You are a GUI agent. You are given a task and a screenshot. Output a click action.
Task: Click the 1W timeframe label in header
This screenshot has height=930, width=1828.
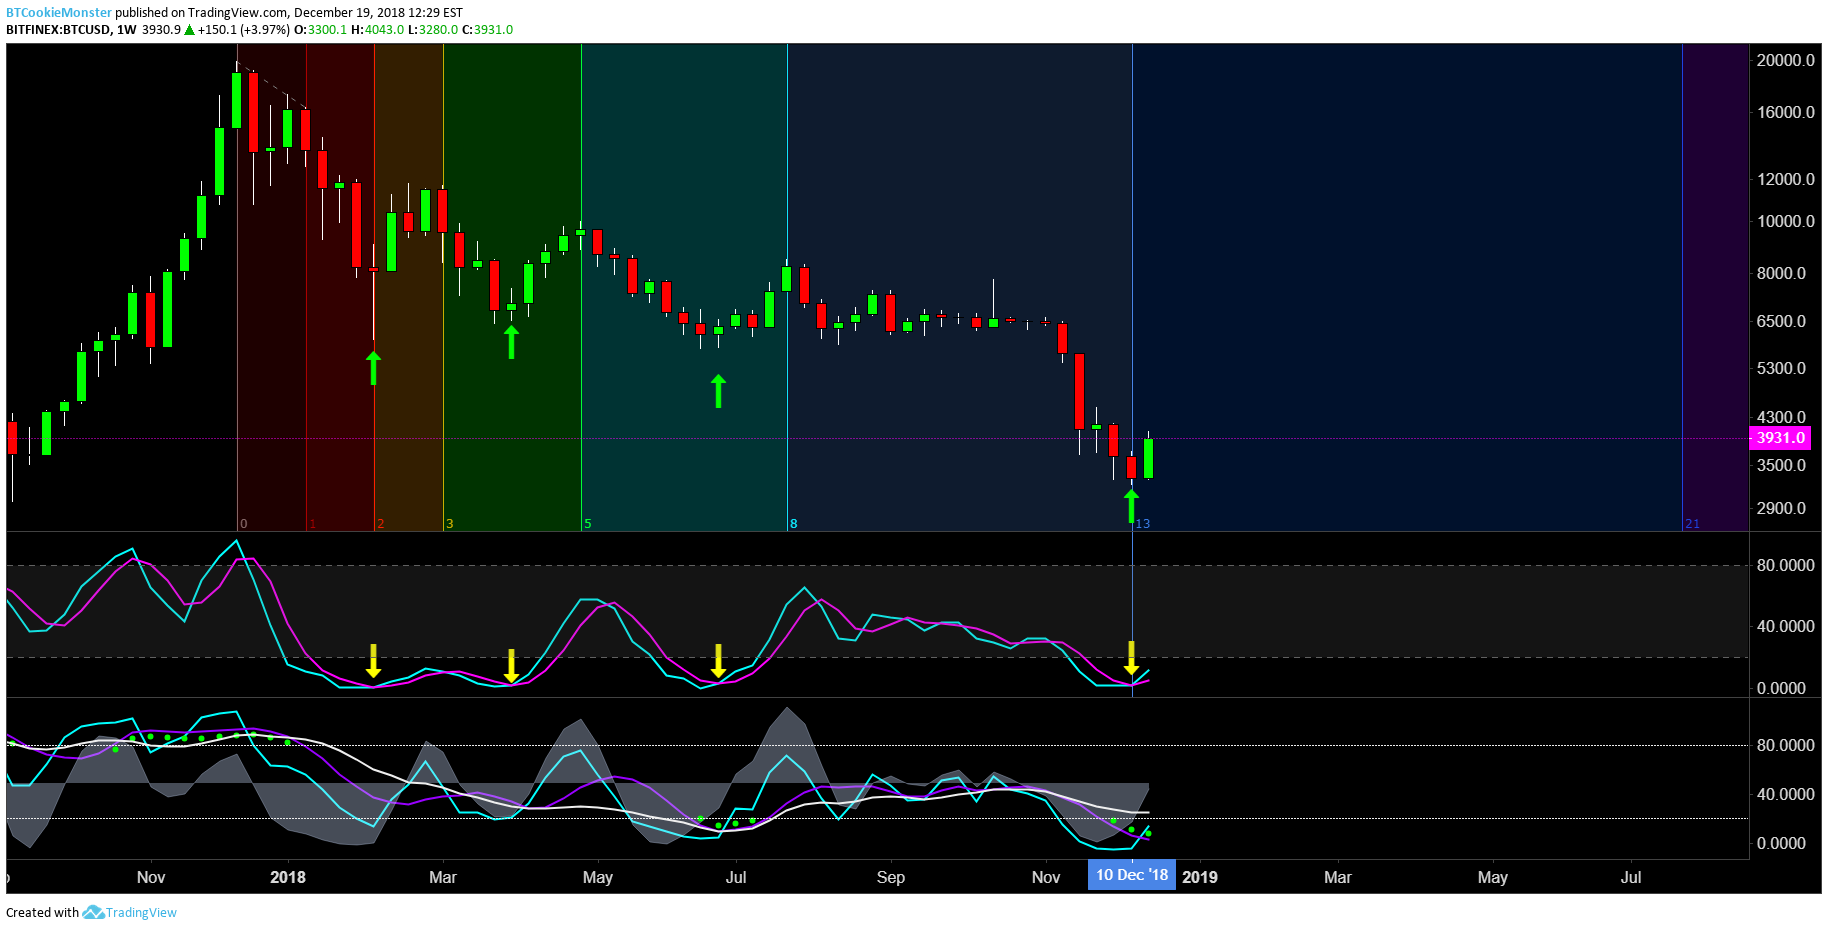[127, 29]
